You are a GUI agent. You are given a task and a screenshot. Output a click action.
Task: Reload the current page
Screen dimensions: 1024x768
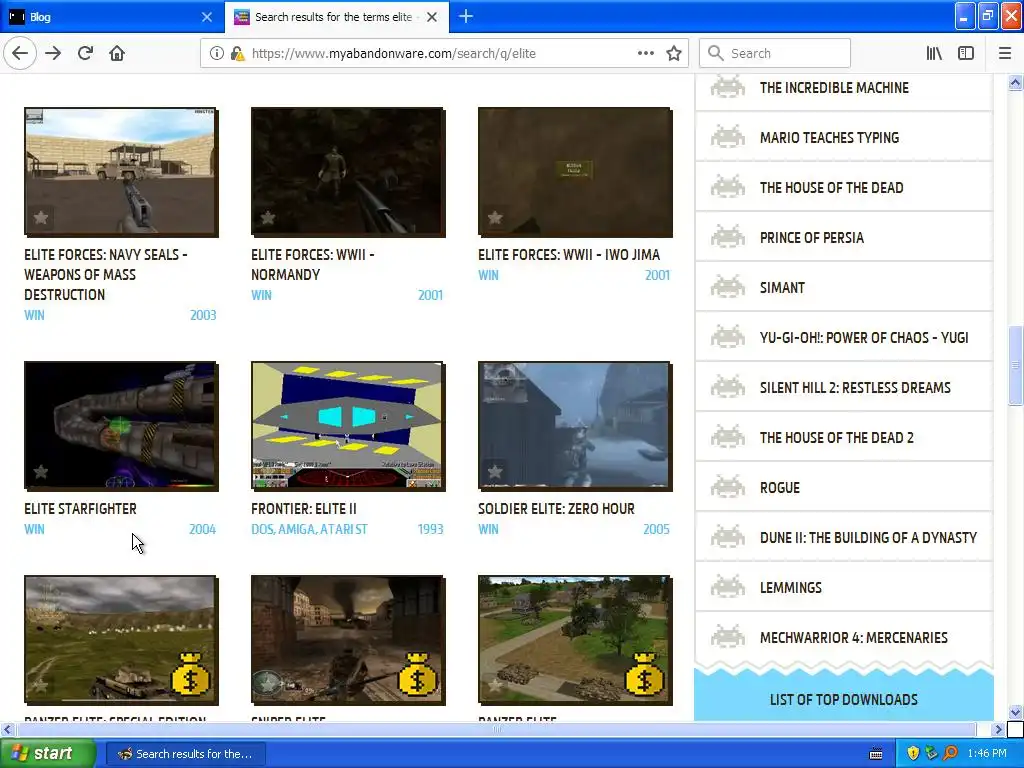pos(85,54)
